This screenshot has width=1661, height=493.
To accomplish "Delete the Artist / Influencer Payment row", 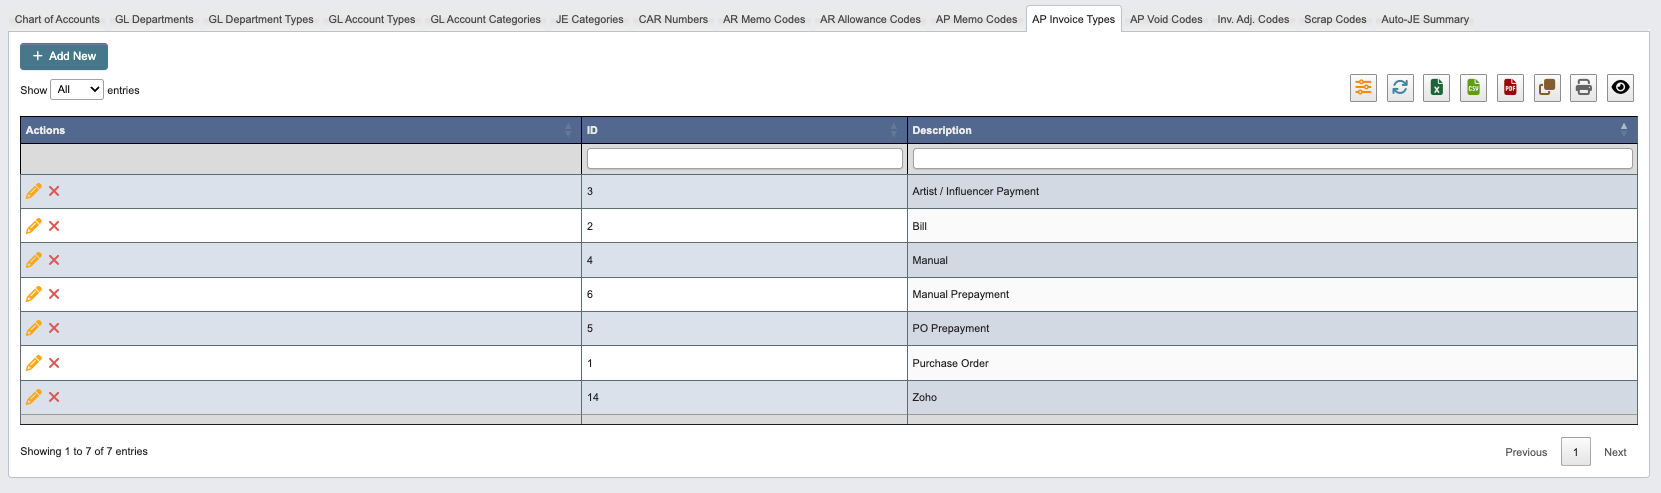I will 54,191.
